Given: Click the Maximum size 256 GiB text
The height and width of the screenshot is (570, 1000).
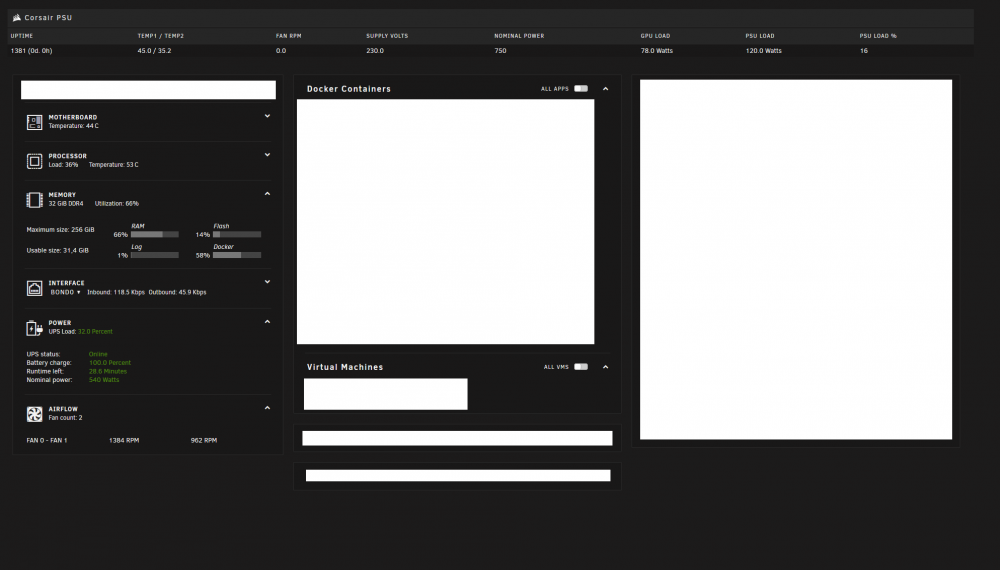Looking at the screenshot, I should tap(60, 230).
